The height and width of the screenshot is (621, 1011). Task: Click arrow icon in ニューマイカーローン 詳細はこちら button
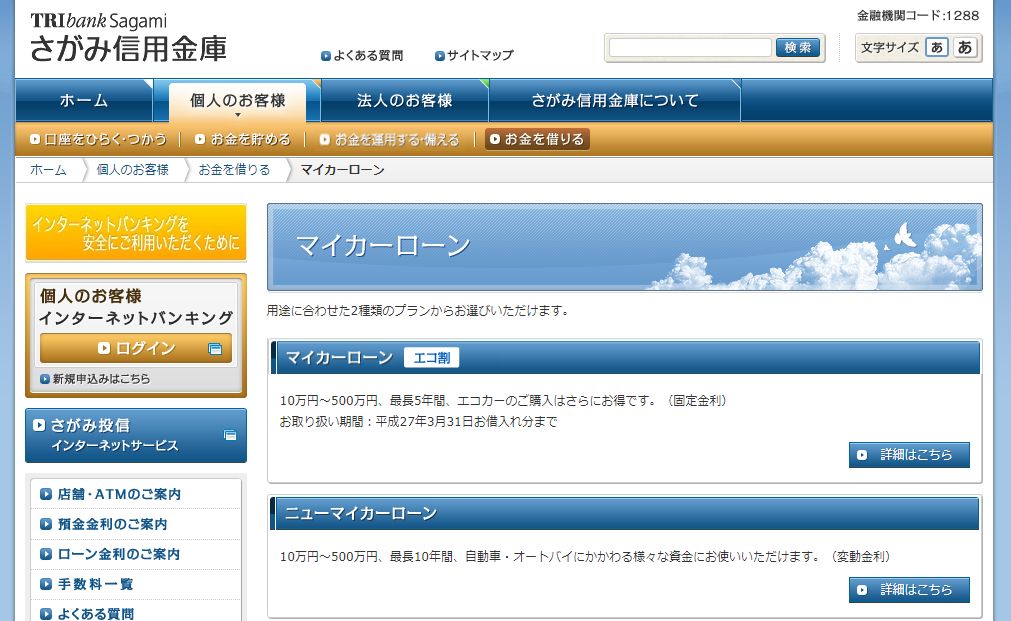click(x=862, y=590)
